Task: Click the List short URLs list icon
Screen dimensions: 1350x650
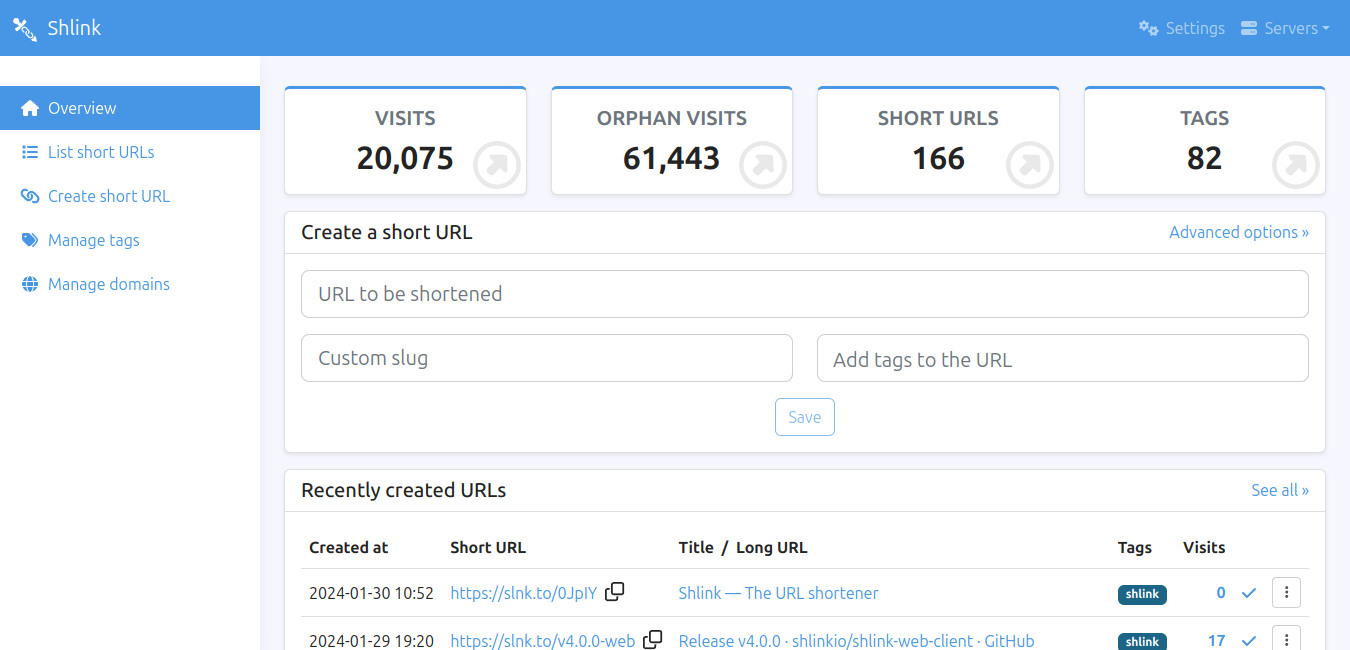Action: pos(29,151)
